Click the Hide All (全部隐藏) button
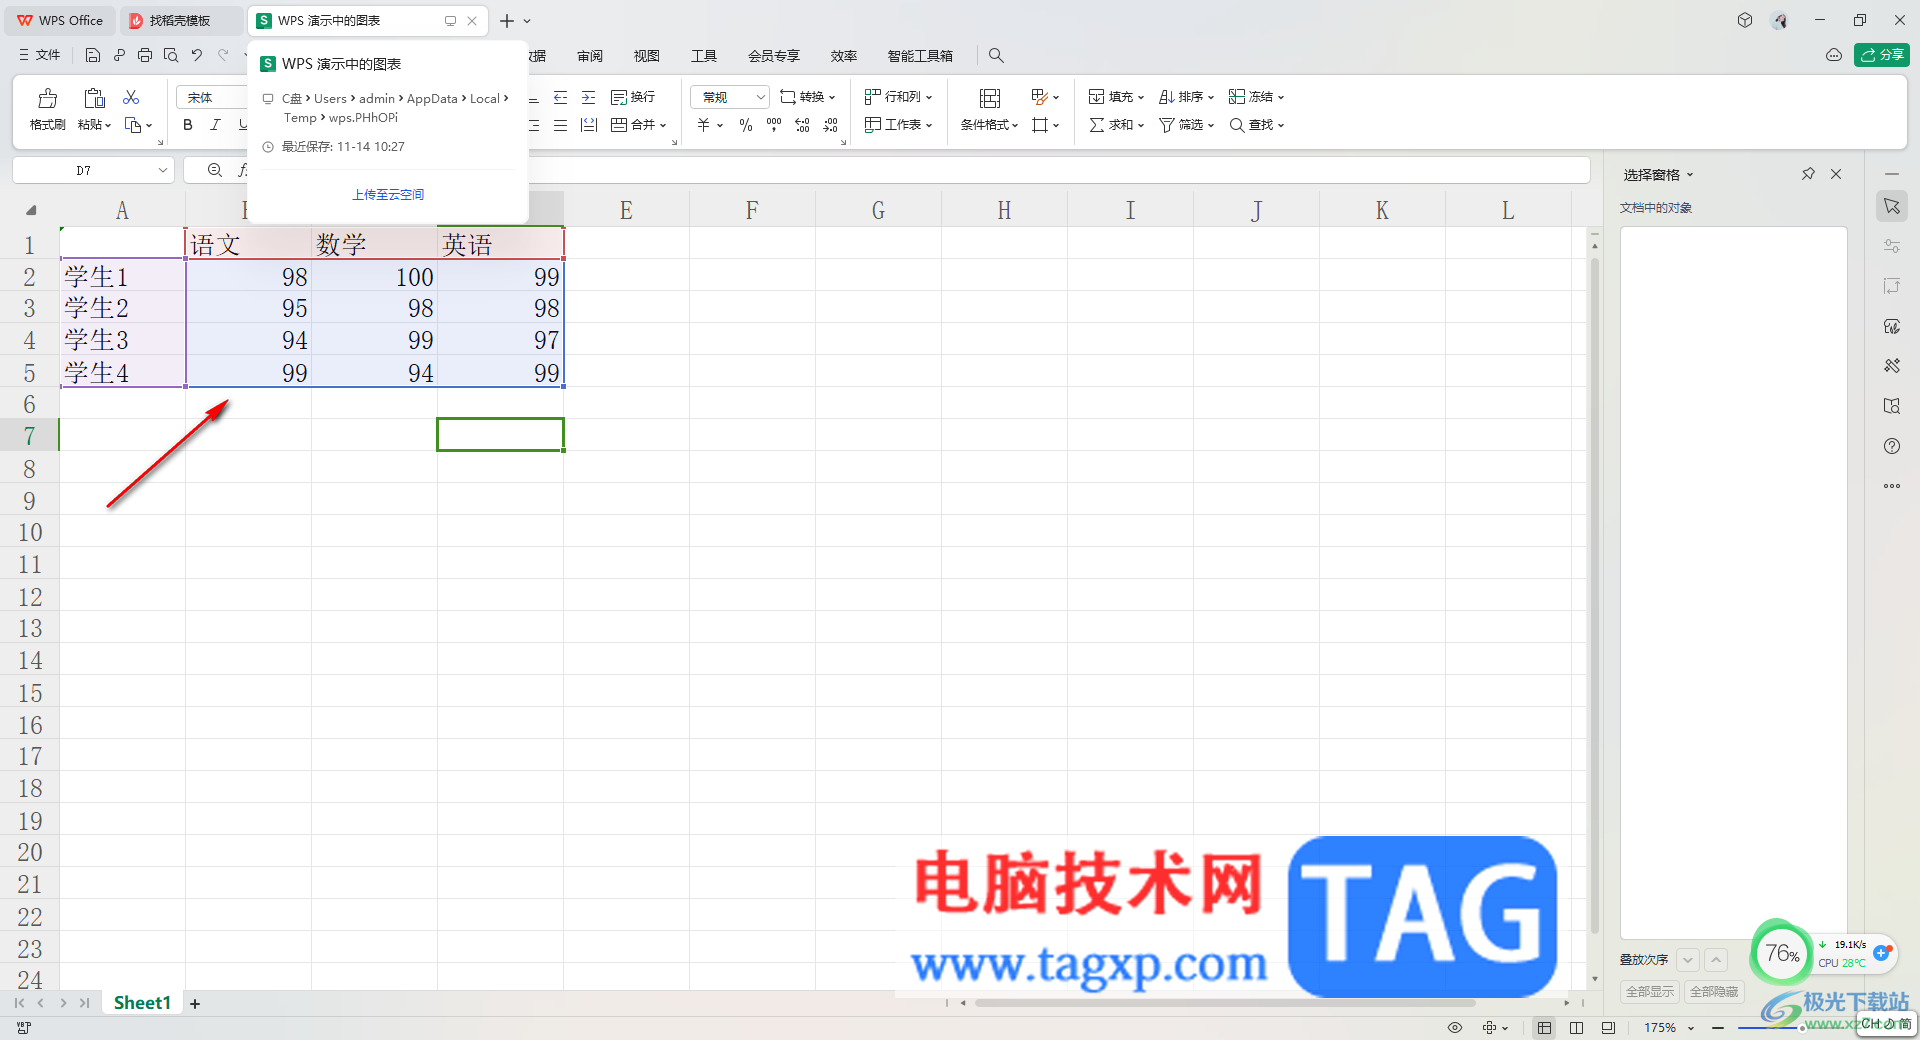This screenshot has height=1040, width=1920. pos(1714,992)
